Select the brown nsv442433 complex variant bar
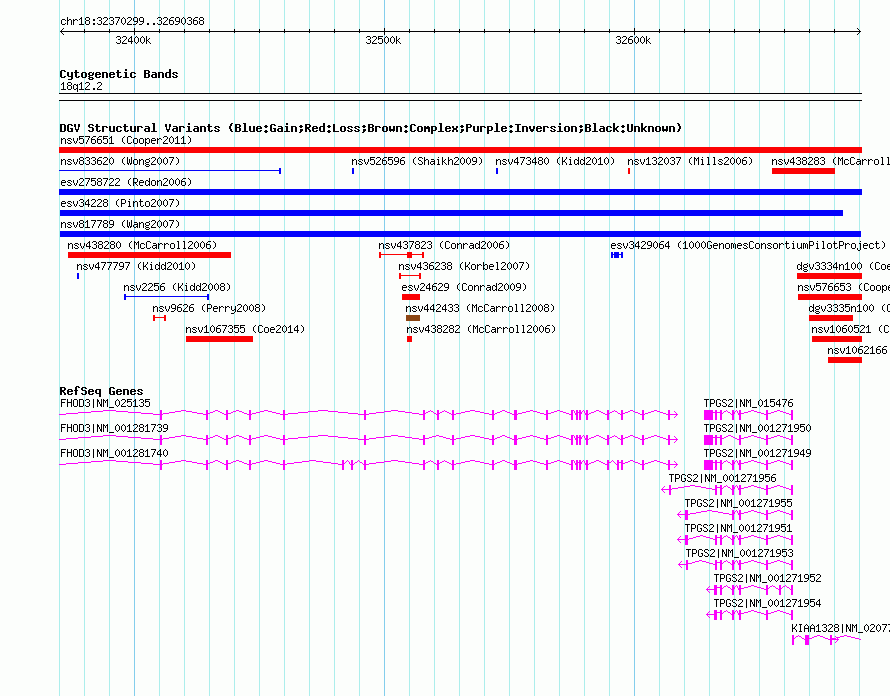Viewport: 890px width, 696px height. [413, 318]
